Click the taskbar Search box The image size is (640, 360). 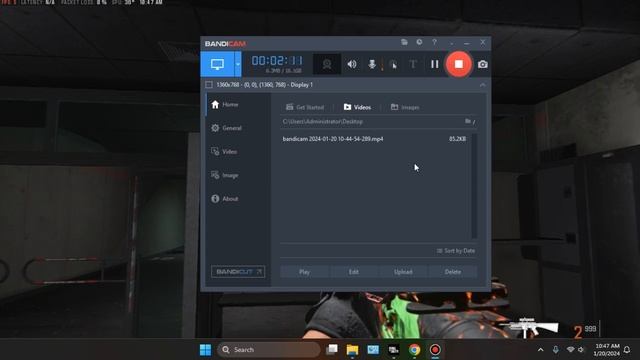[269, 350]
